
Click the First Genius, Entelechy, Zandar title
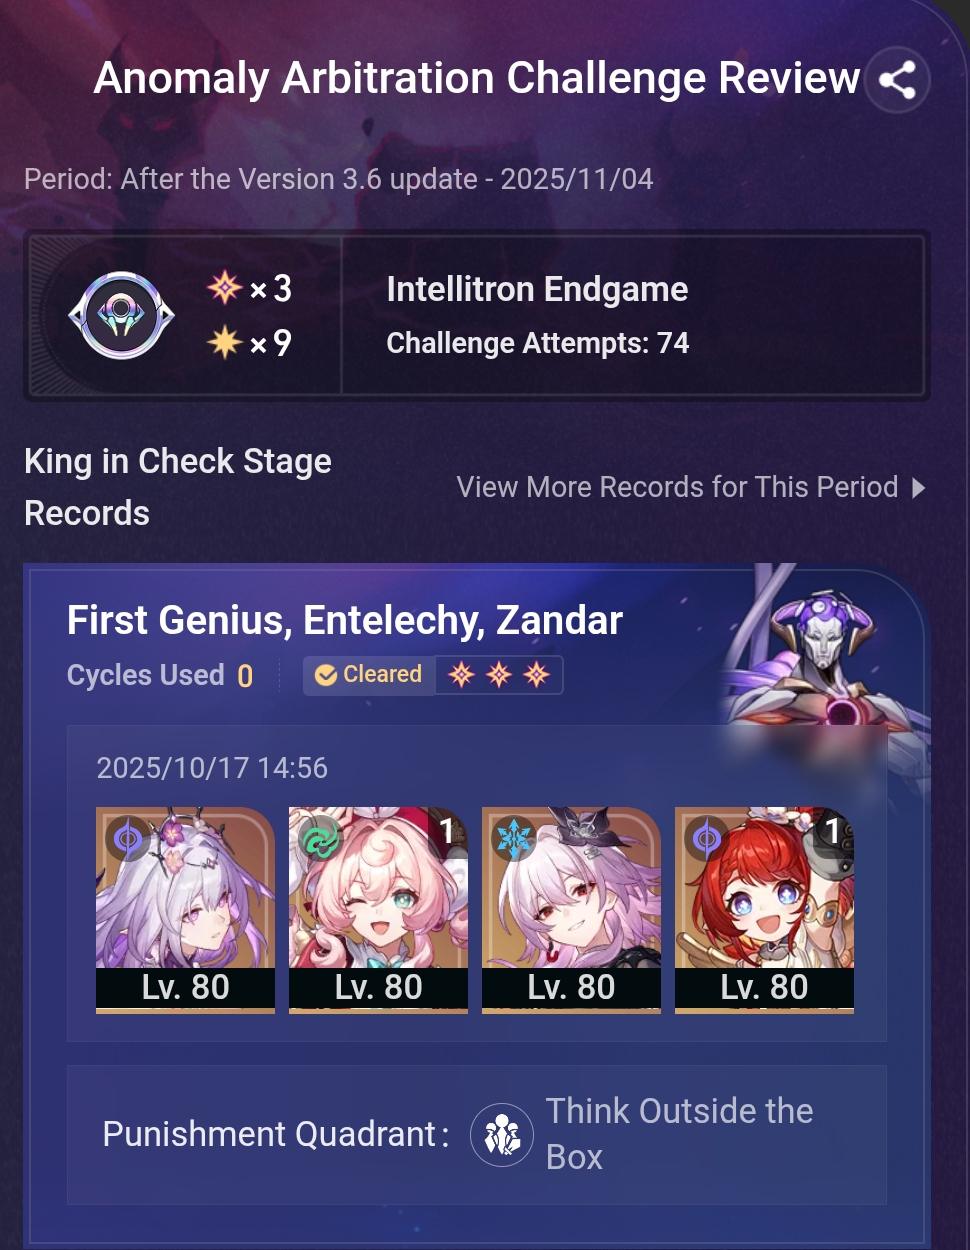[x=345, y=620]
